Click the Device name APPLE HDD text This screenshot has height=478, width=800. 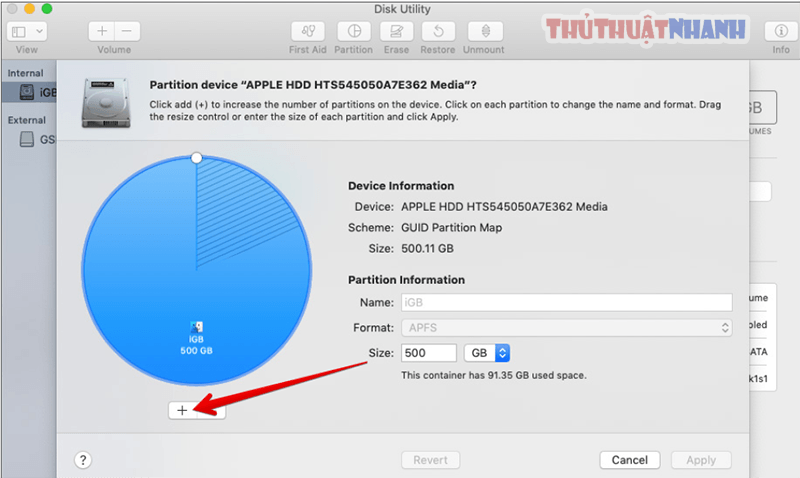(504, 207)
